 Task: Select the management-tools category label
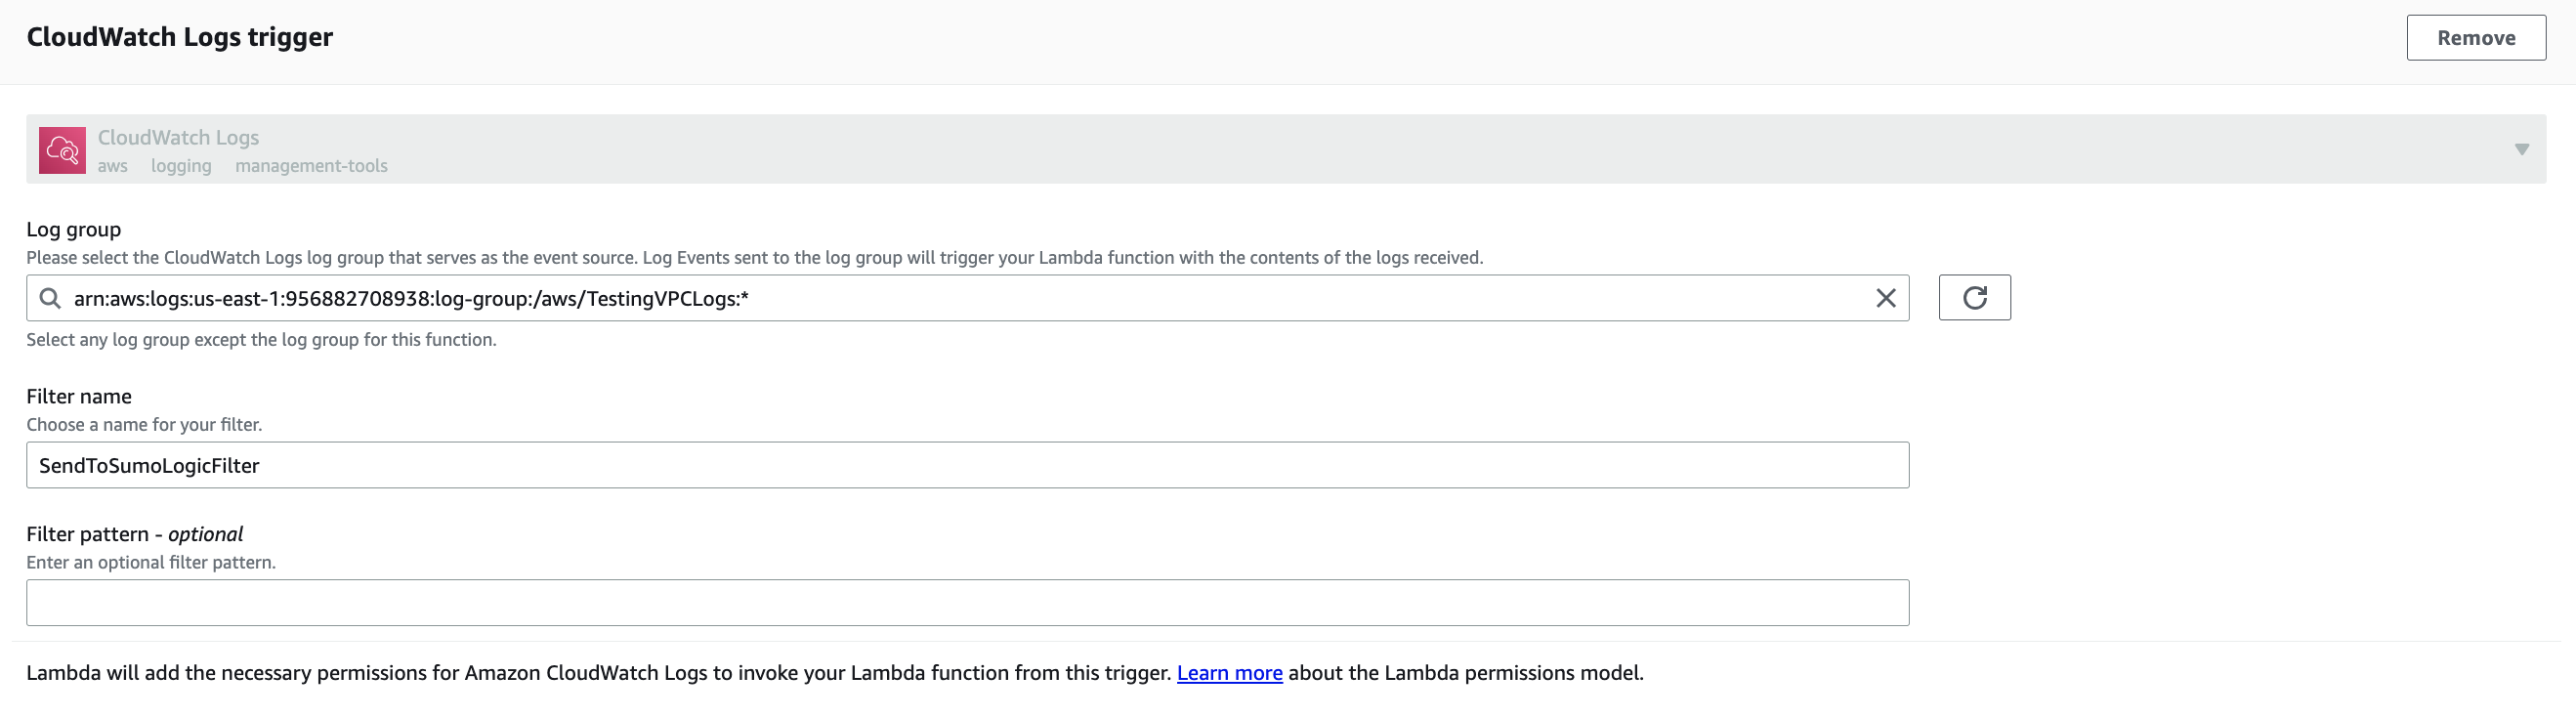(311, 166)
